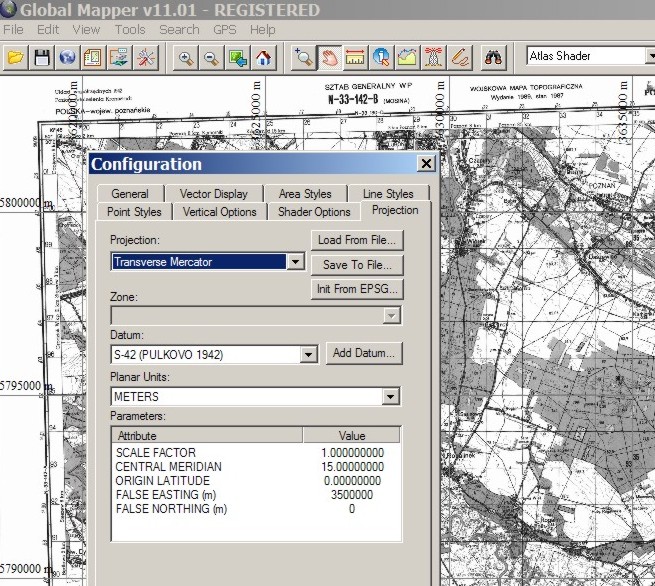
Task: Expand the disabled Zone dropdown
Action: click(391, 316)
